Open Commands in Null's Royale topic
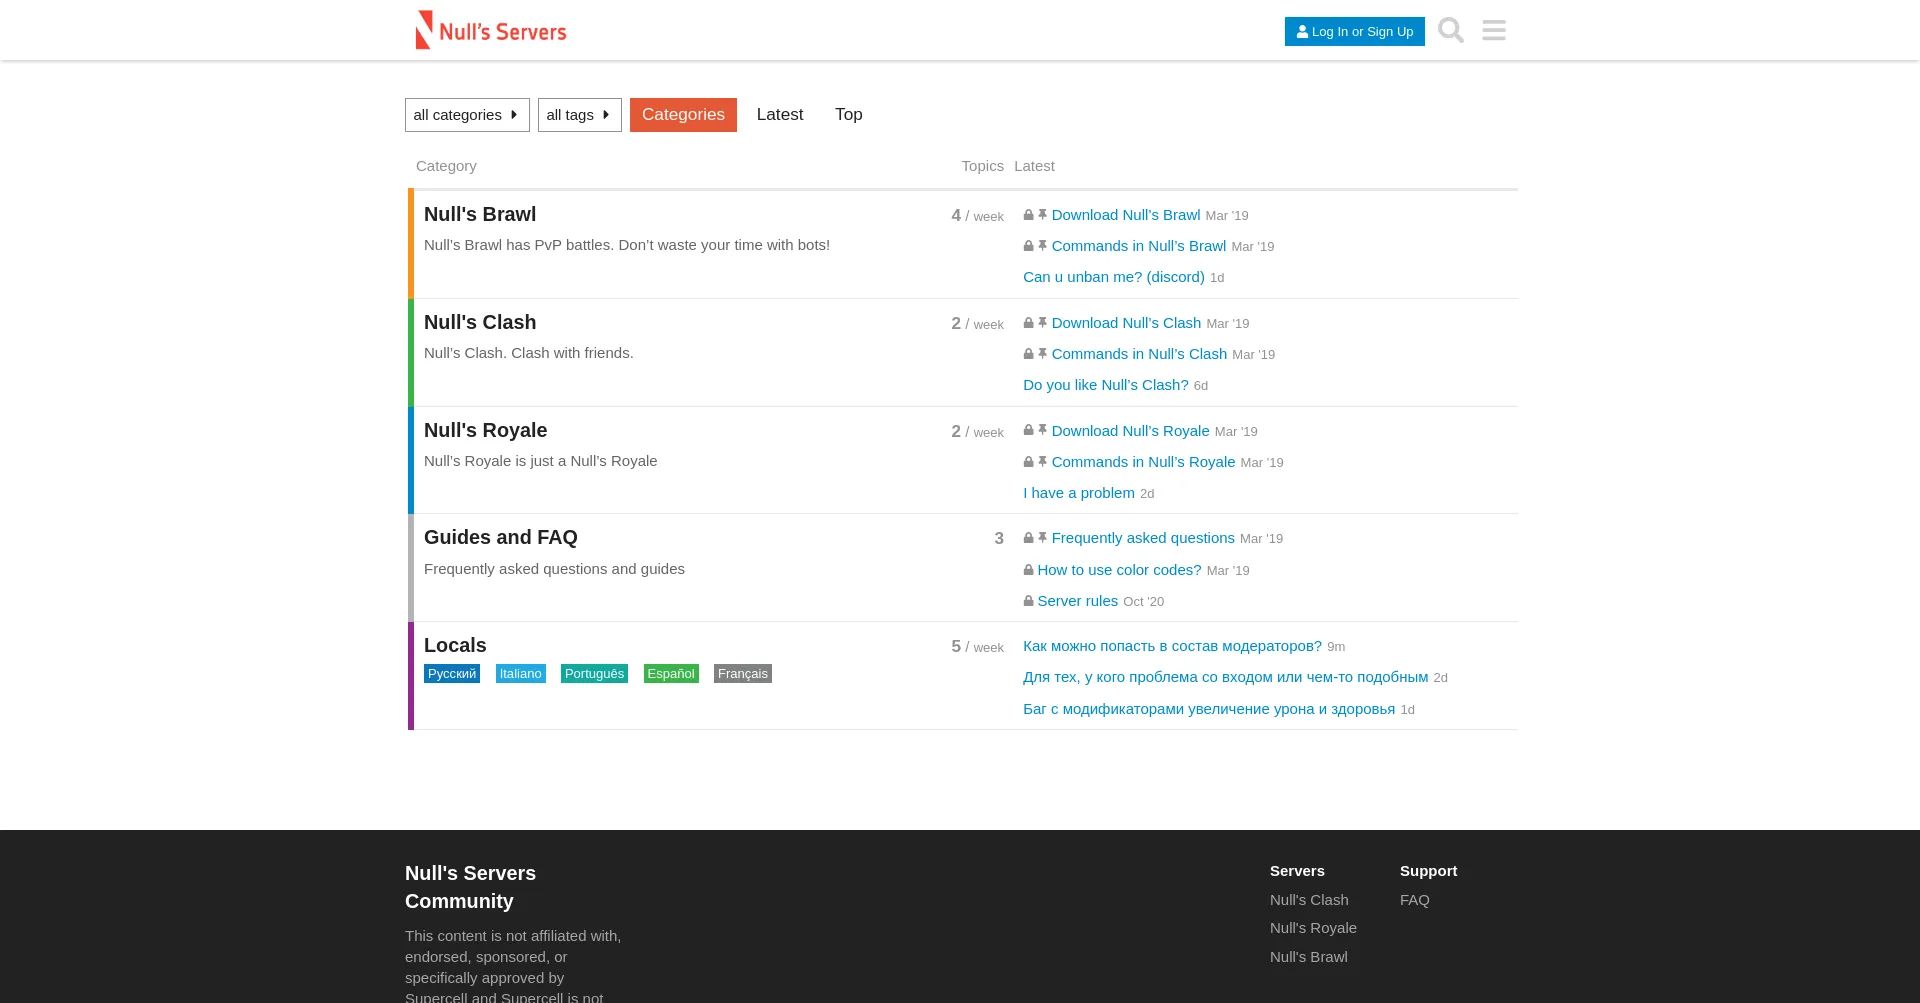 pos(1144,462)
